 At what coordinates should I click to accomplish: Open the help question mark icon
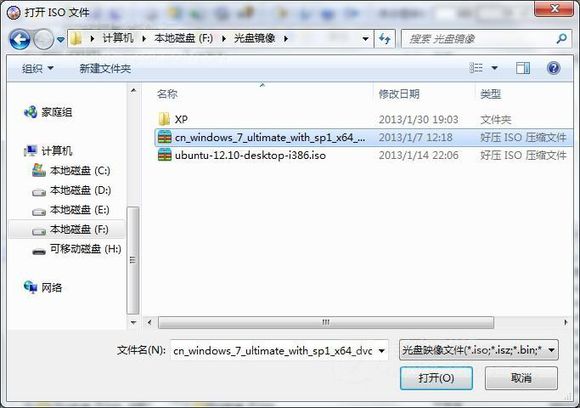(553, 68)
